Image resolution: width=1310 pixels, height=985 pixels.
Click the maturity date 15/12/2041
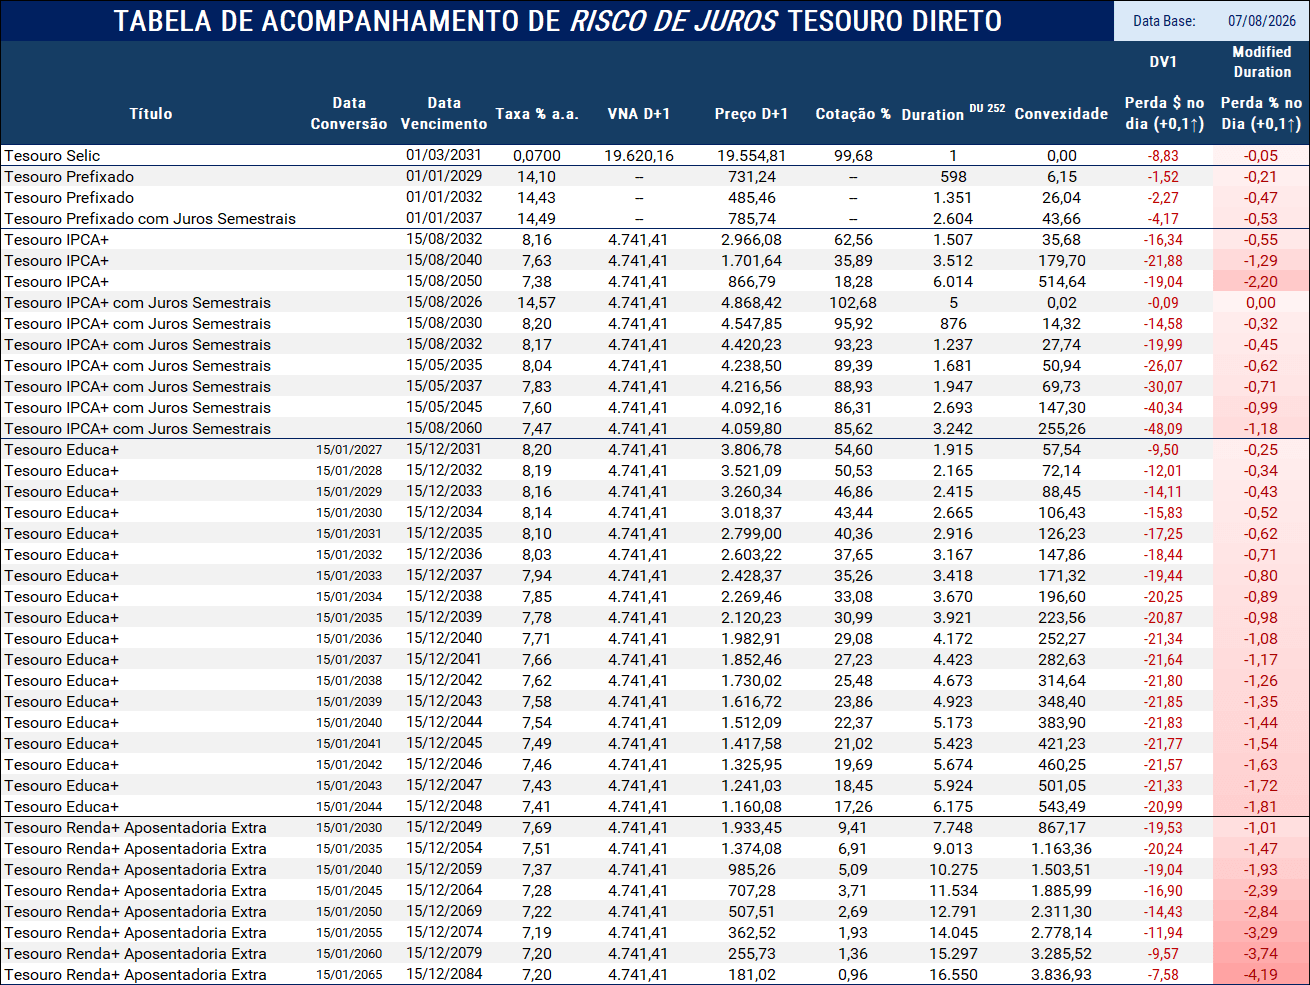pos(444,659)
